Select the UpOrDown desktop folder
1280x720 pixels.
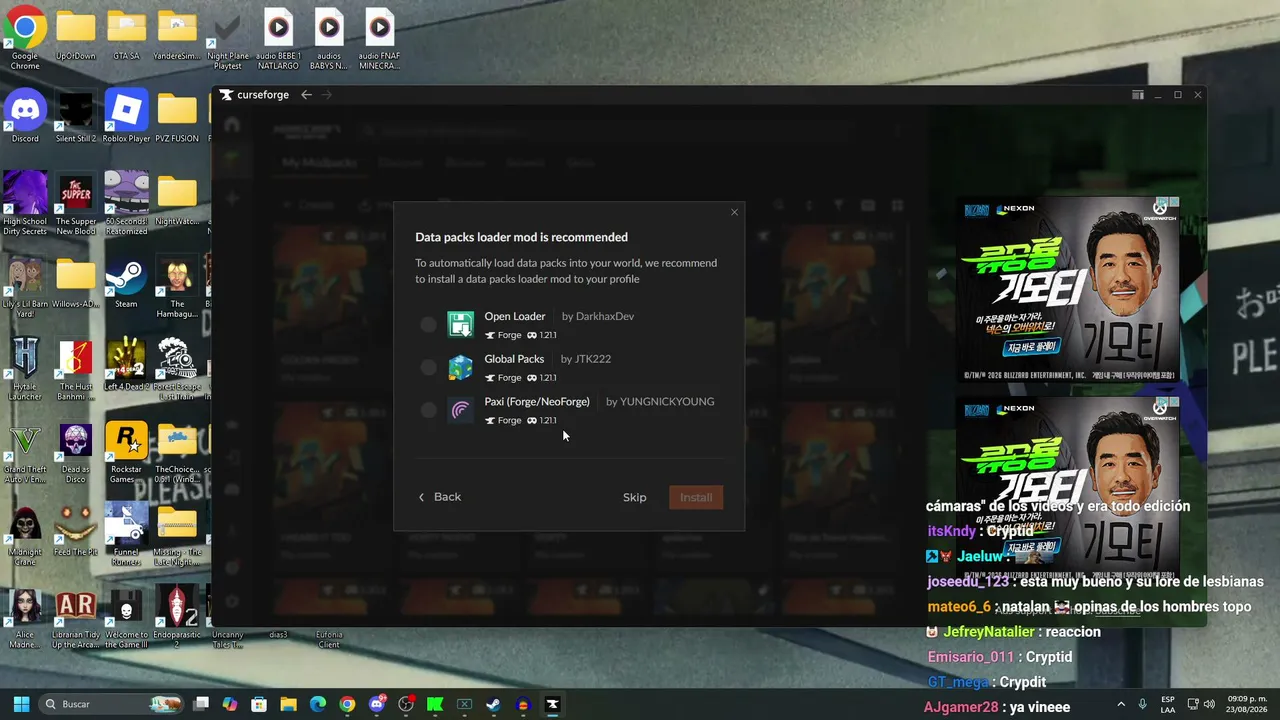tap(75, 36)
